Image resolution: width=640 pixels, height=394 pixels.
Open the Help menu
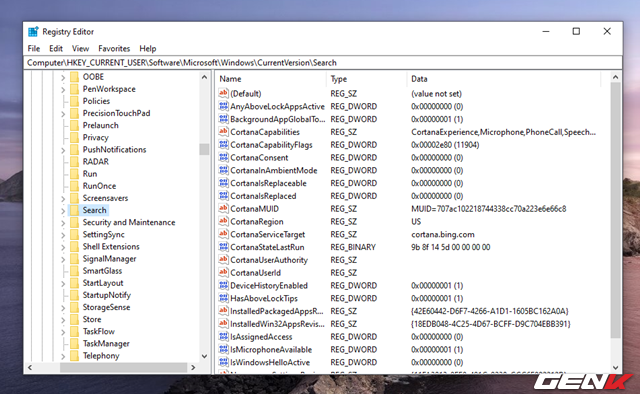coord(148,48)
